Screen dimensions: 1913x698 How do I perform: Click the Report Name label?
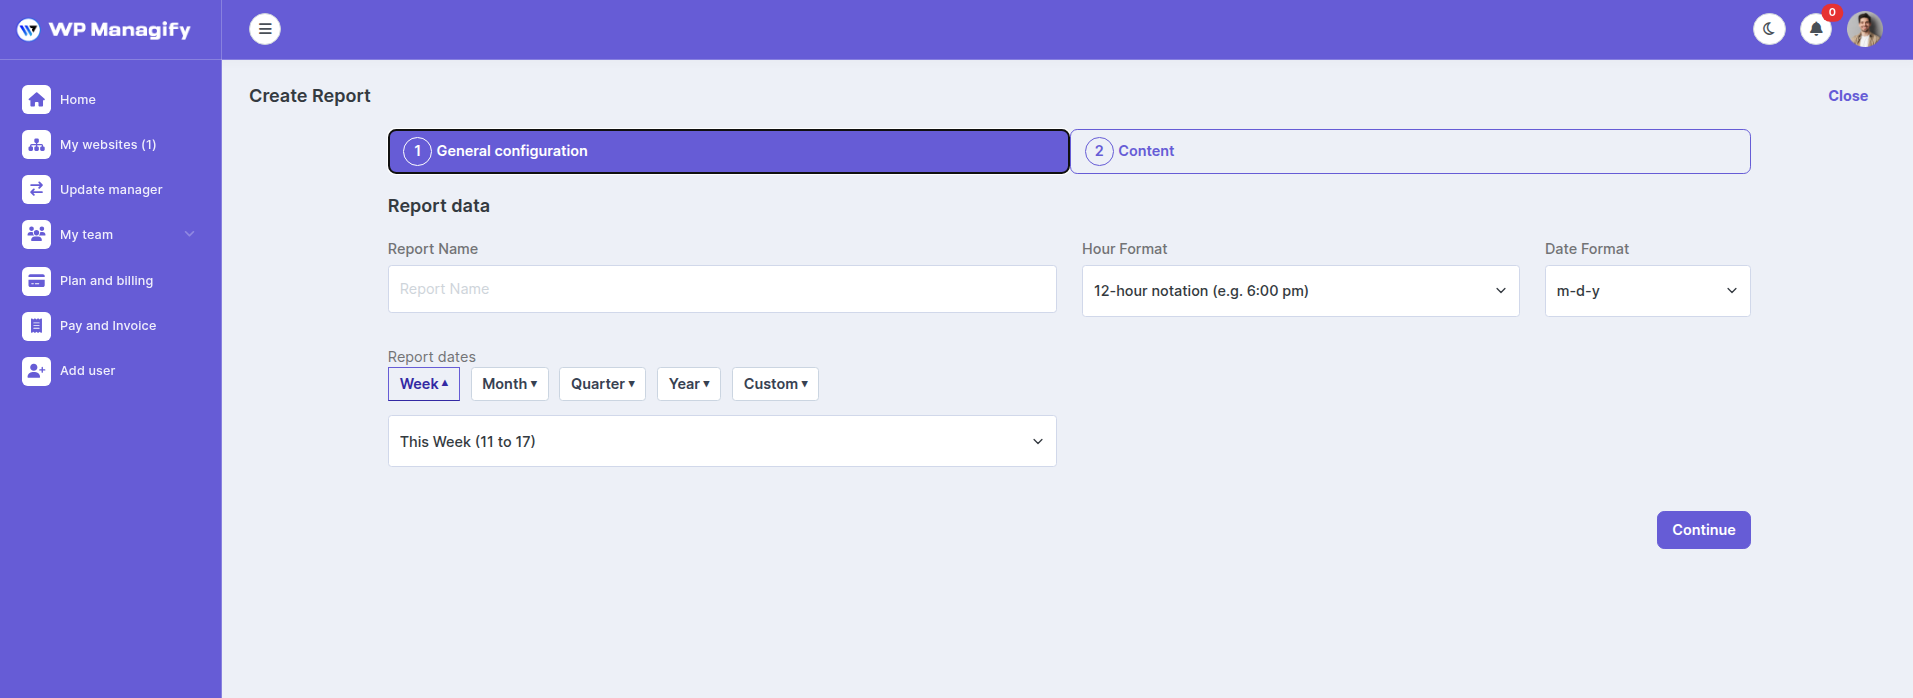[433, 249]
